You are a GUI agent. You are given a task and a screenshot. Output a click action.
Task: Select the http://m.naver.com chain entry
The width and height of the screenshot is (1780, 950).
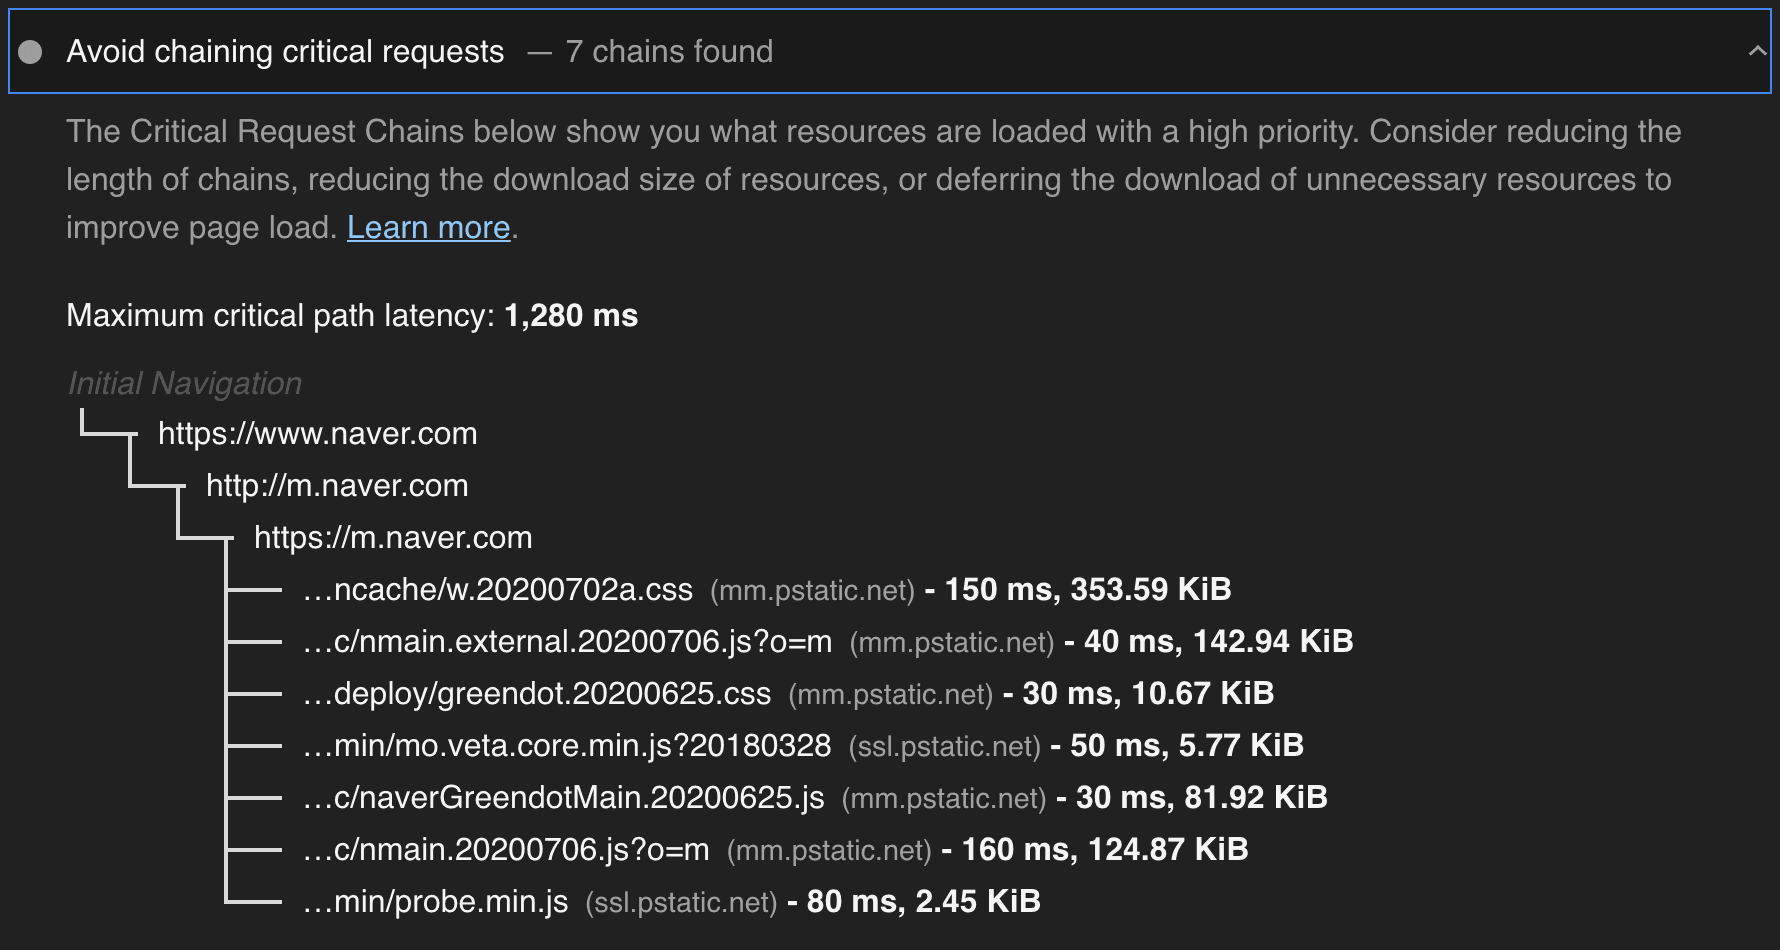point(337,486)
